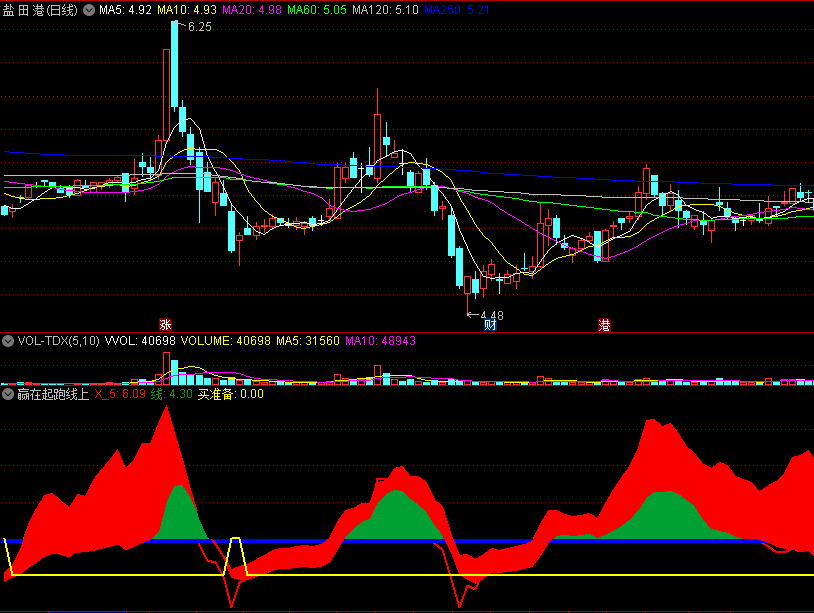The height and width of the screenshot is (613, 814).
Task: Click the 赢在起跑线上 indicator name
Action: click(53, 394)
